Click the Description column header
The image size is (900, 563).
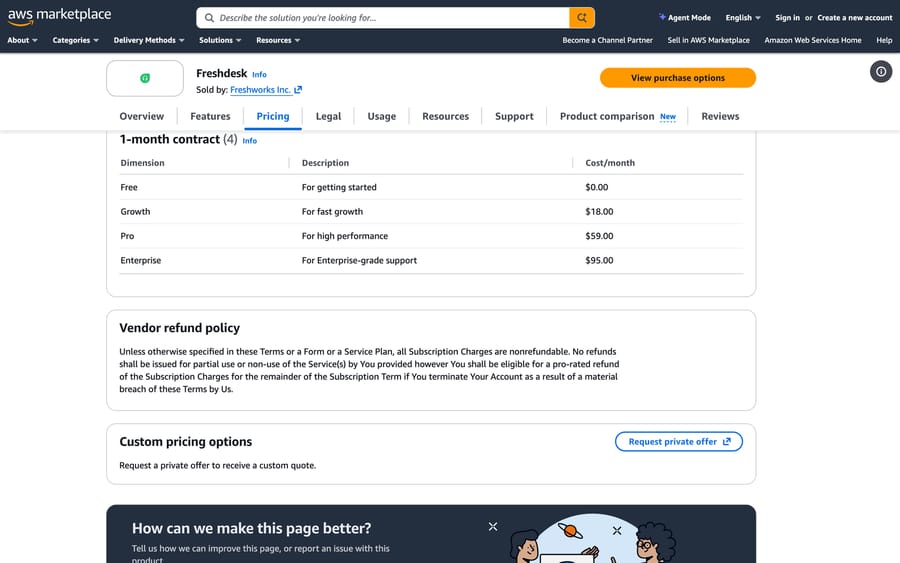325,163
